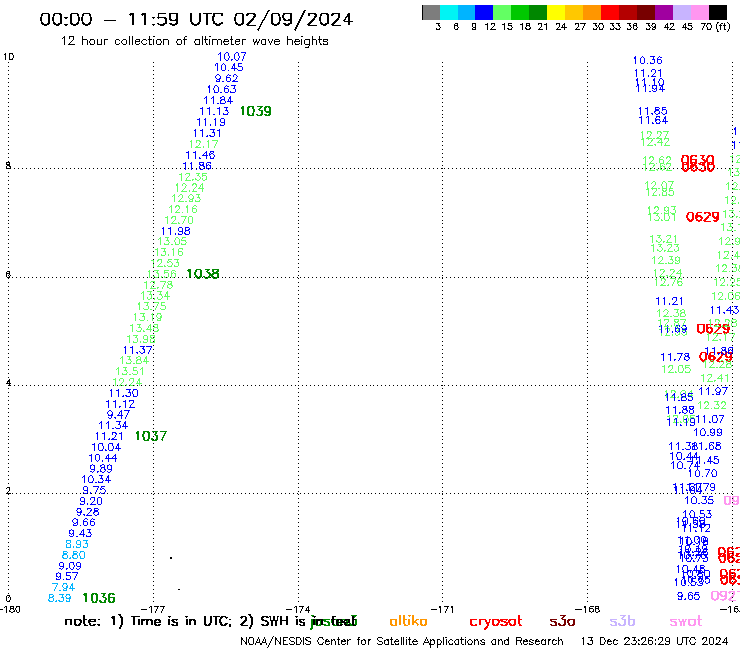The width and height of the screenshot is (740, 650).
Task: Click the wave height value '12.16'
Action: click(x=183, y=210)
